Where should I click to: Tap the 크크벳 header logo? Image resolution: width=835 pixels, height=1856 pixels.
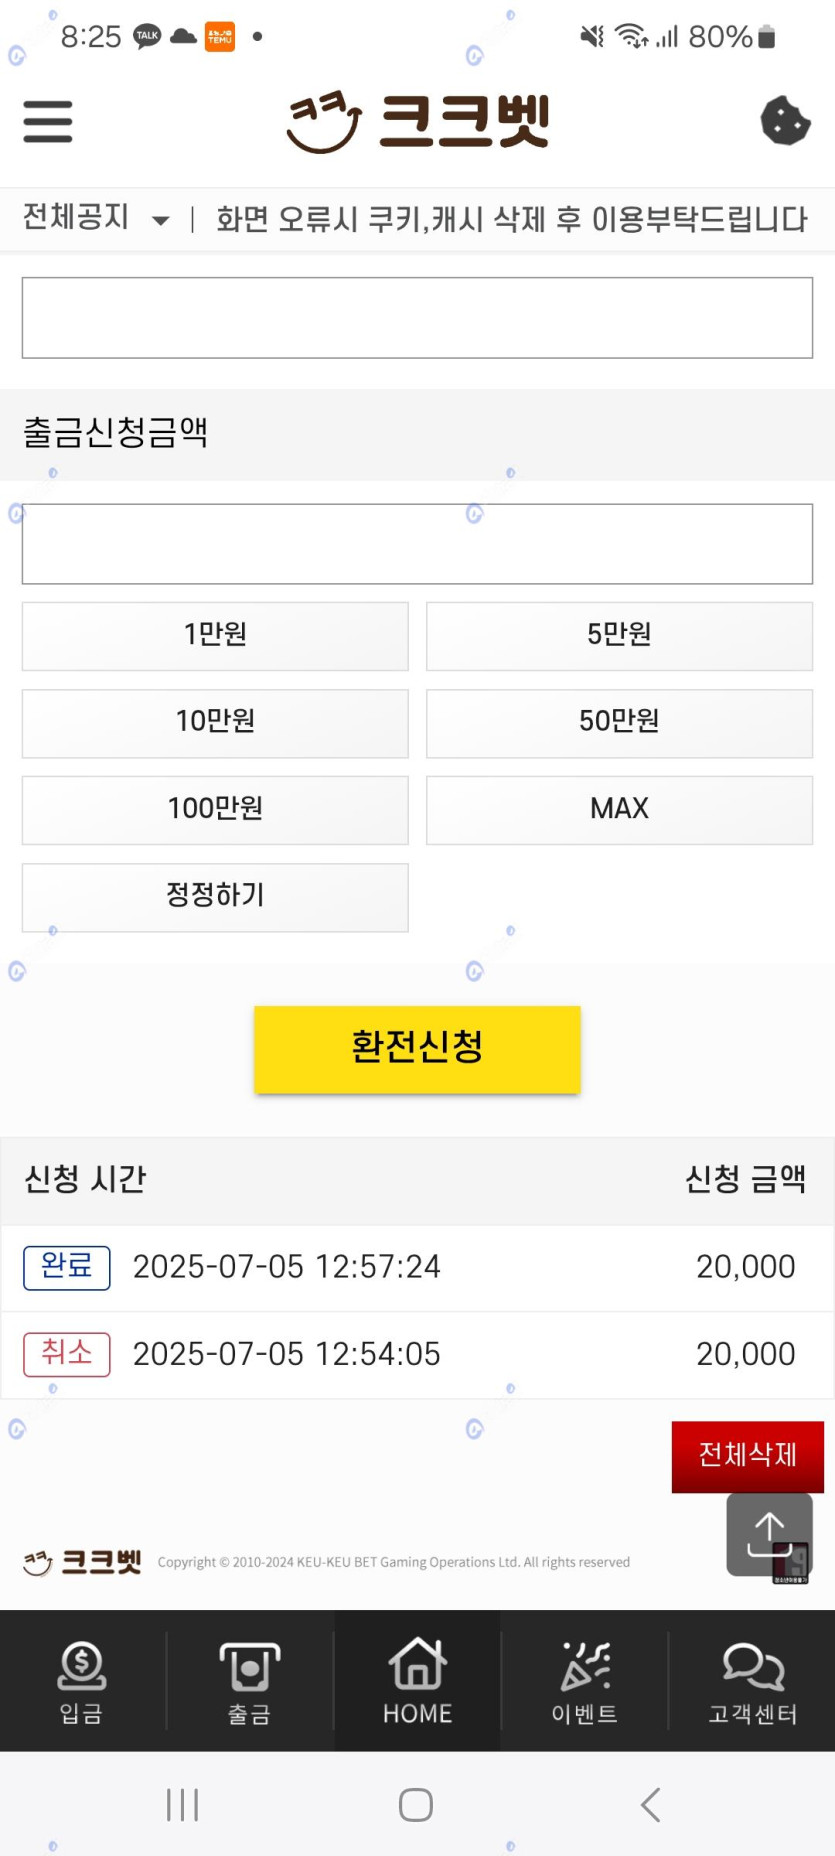(418, 122)
